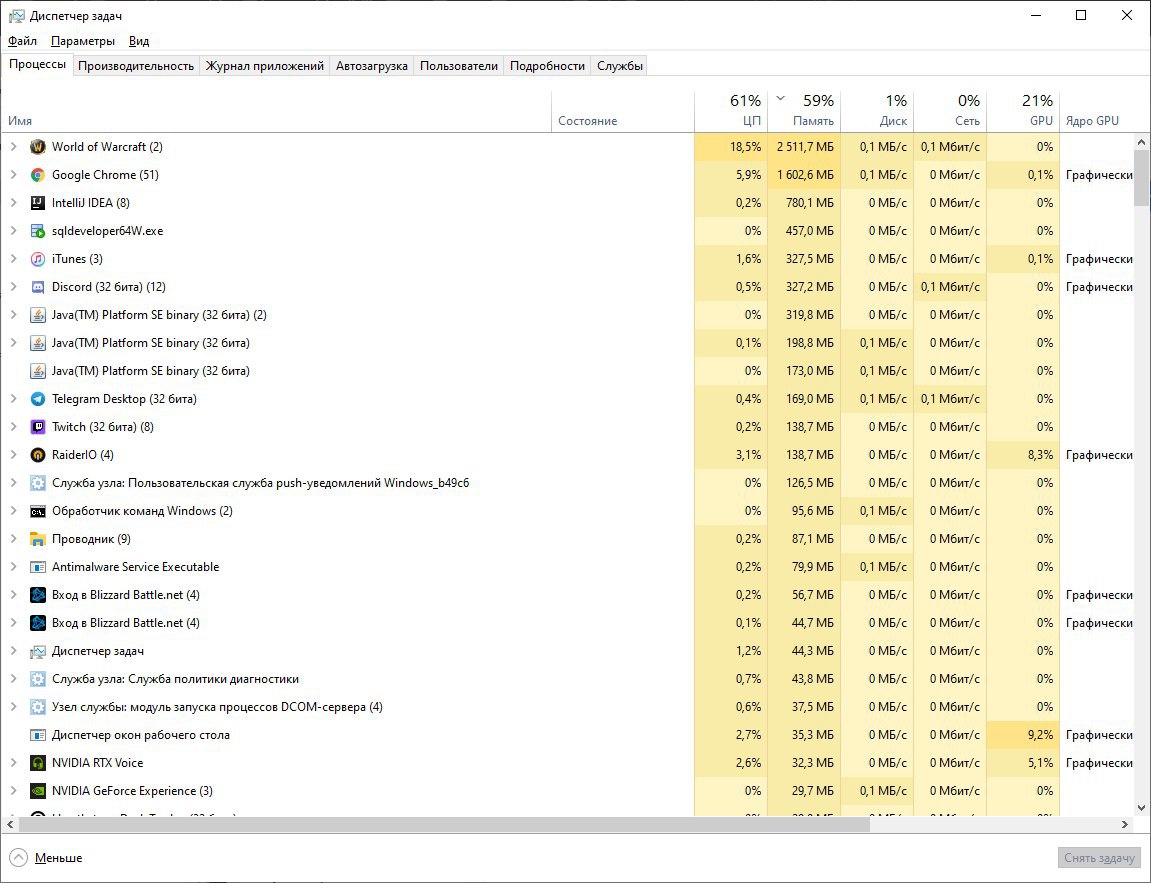Click Служба политики диагностики gear icon
Viewport: 1151px width, 883px height.
[37, 679]
